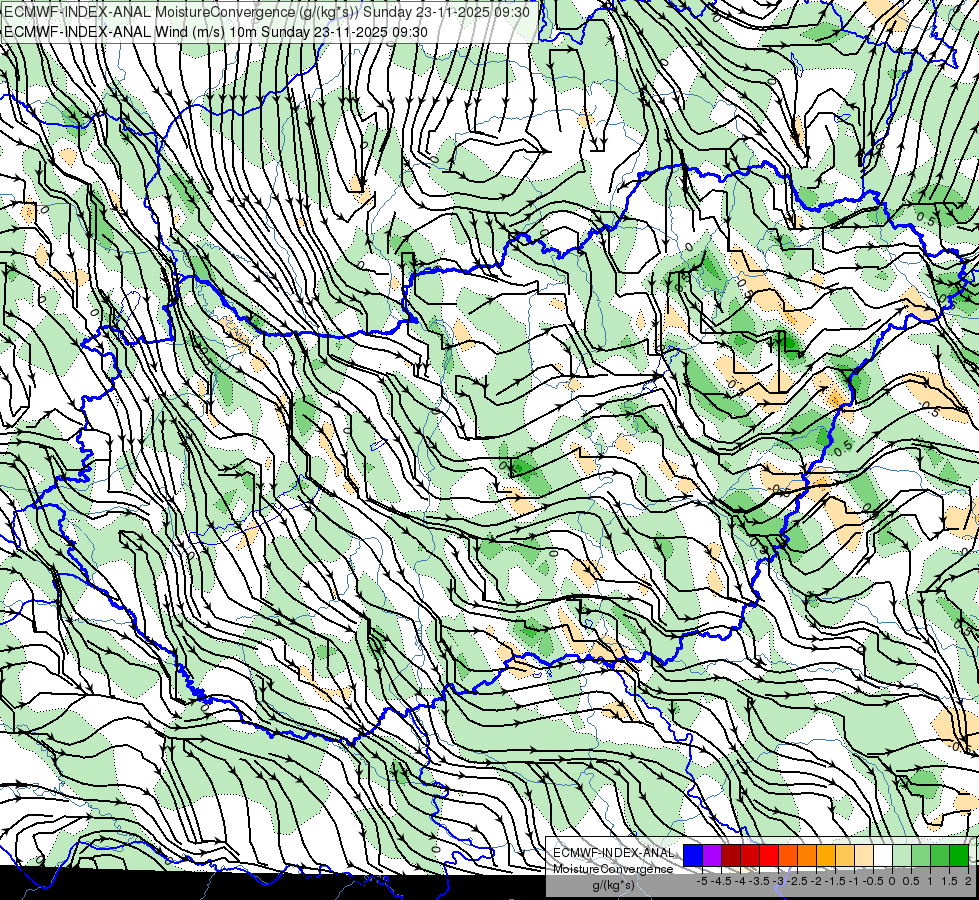Click the 0 tick label on the colorbar
The image size is (979, 900).
892,881
